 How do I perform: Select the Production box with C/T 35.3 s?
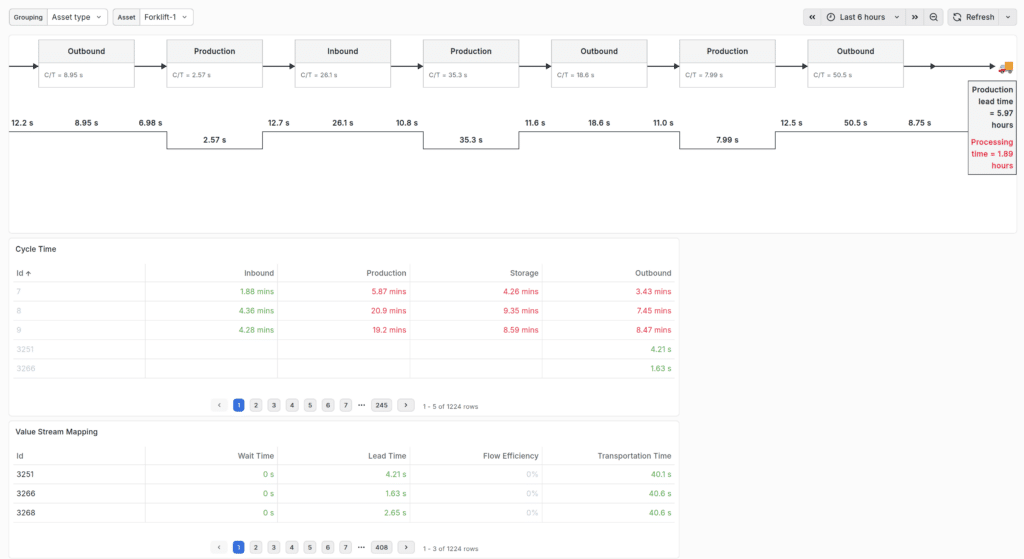[x=471, y=63]
